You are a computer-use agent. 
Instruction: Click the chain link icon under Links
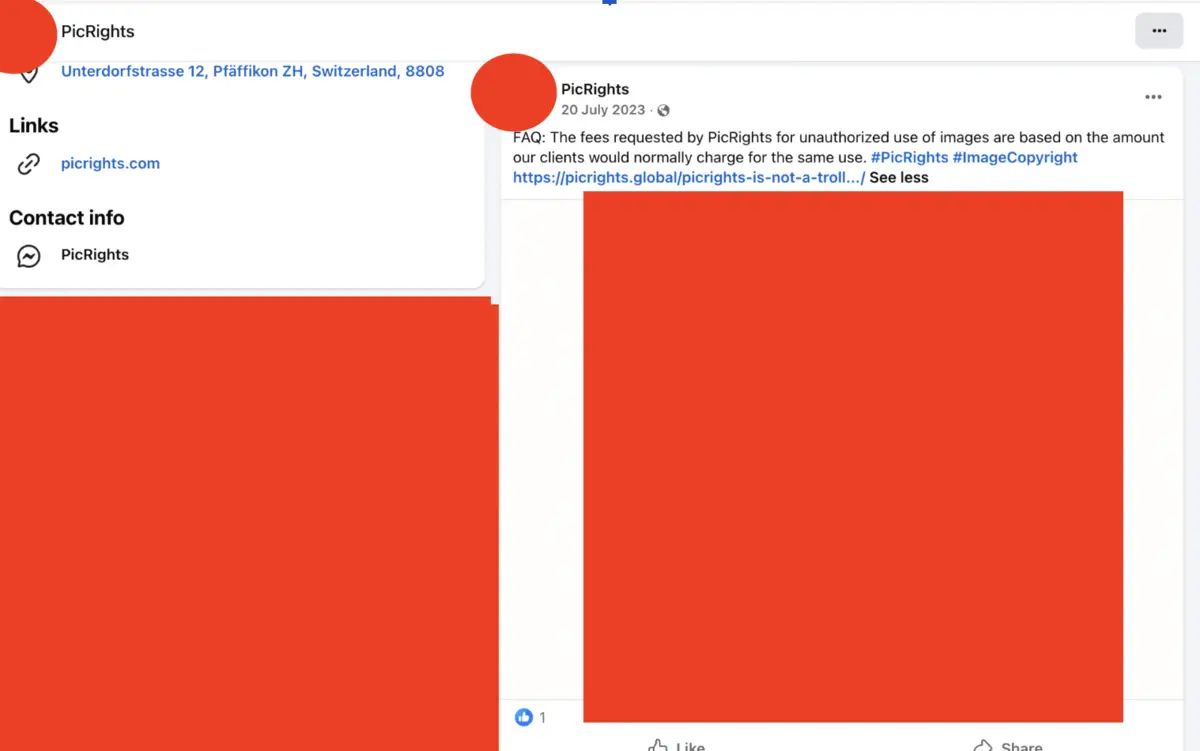pos(29,164)
